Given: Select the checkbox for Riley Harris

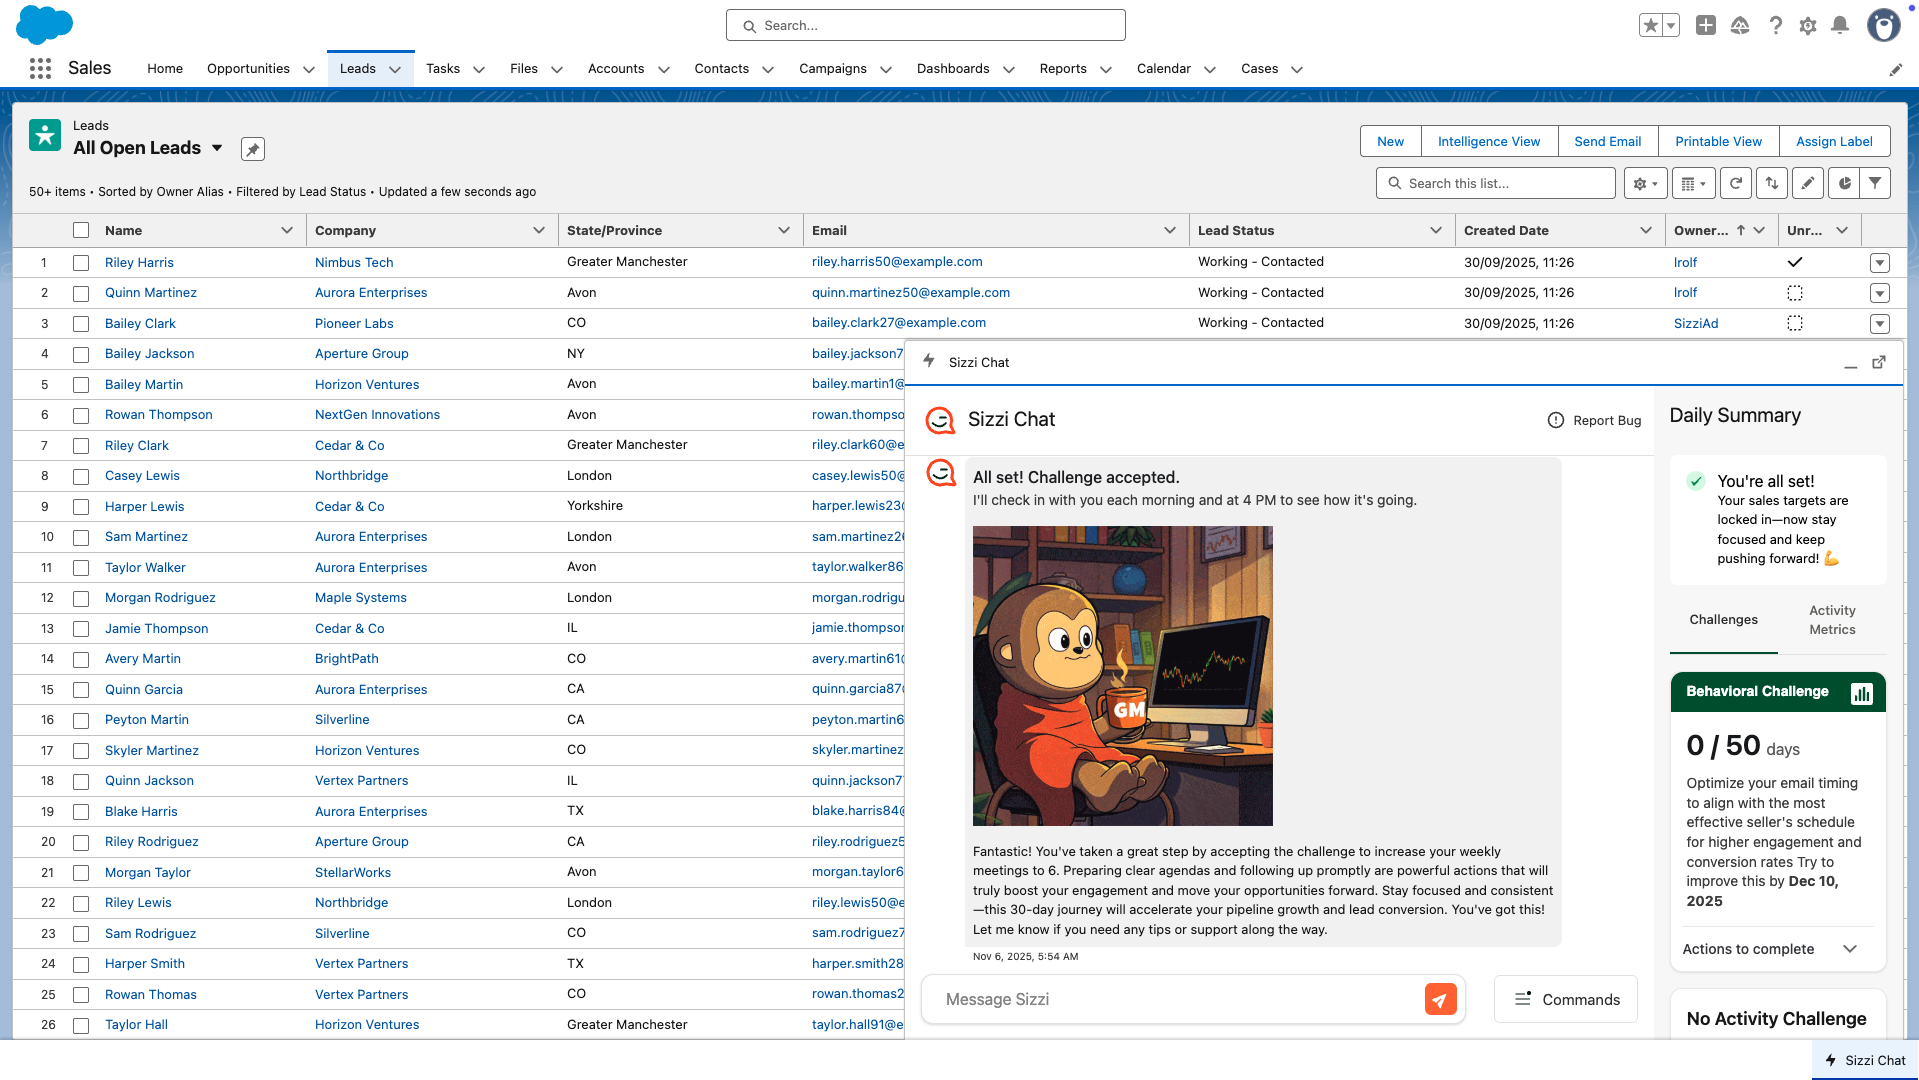Looking at the screenshot, I should 81,263.
